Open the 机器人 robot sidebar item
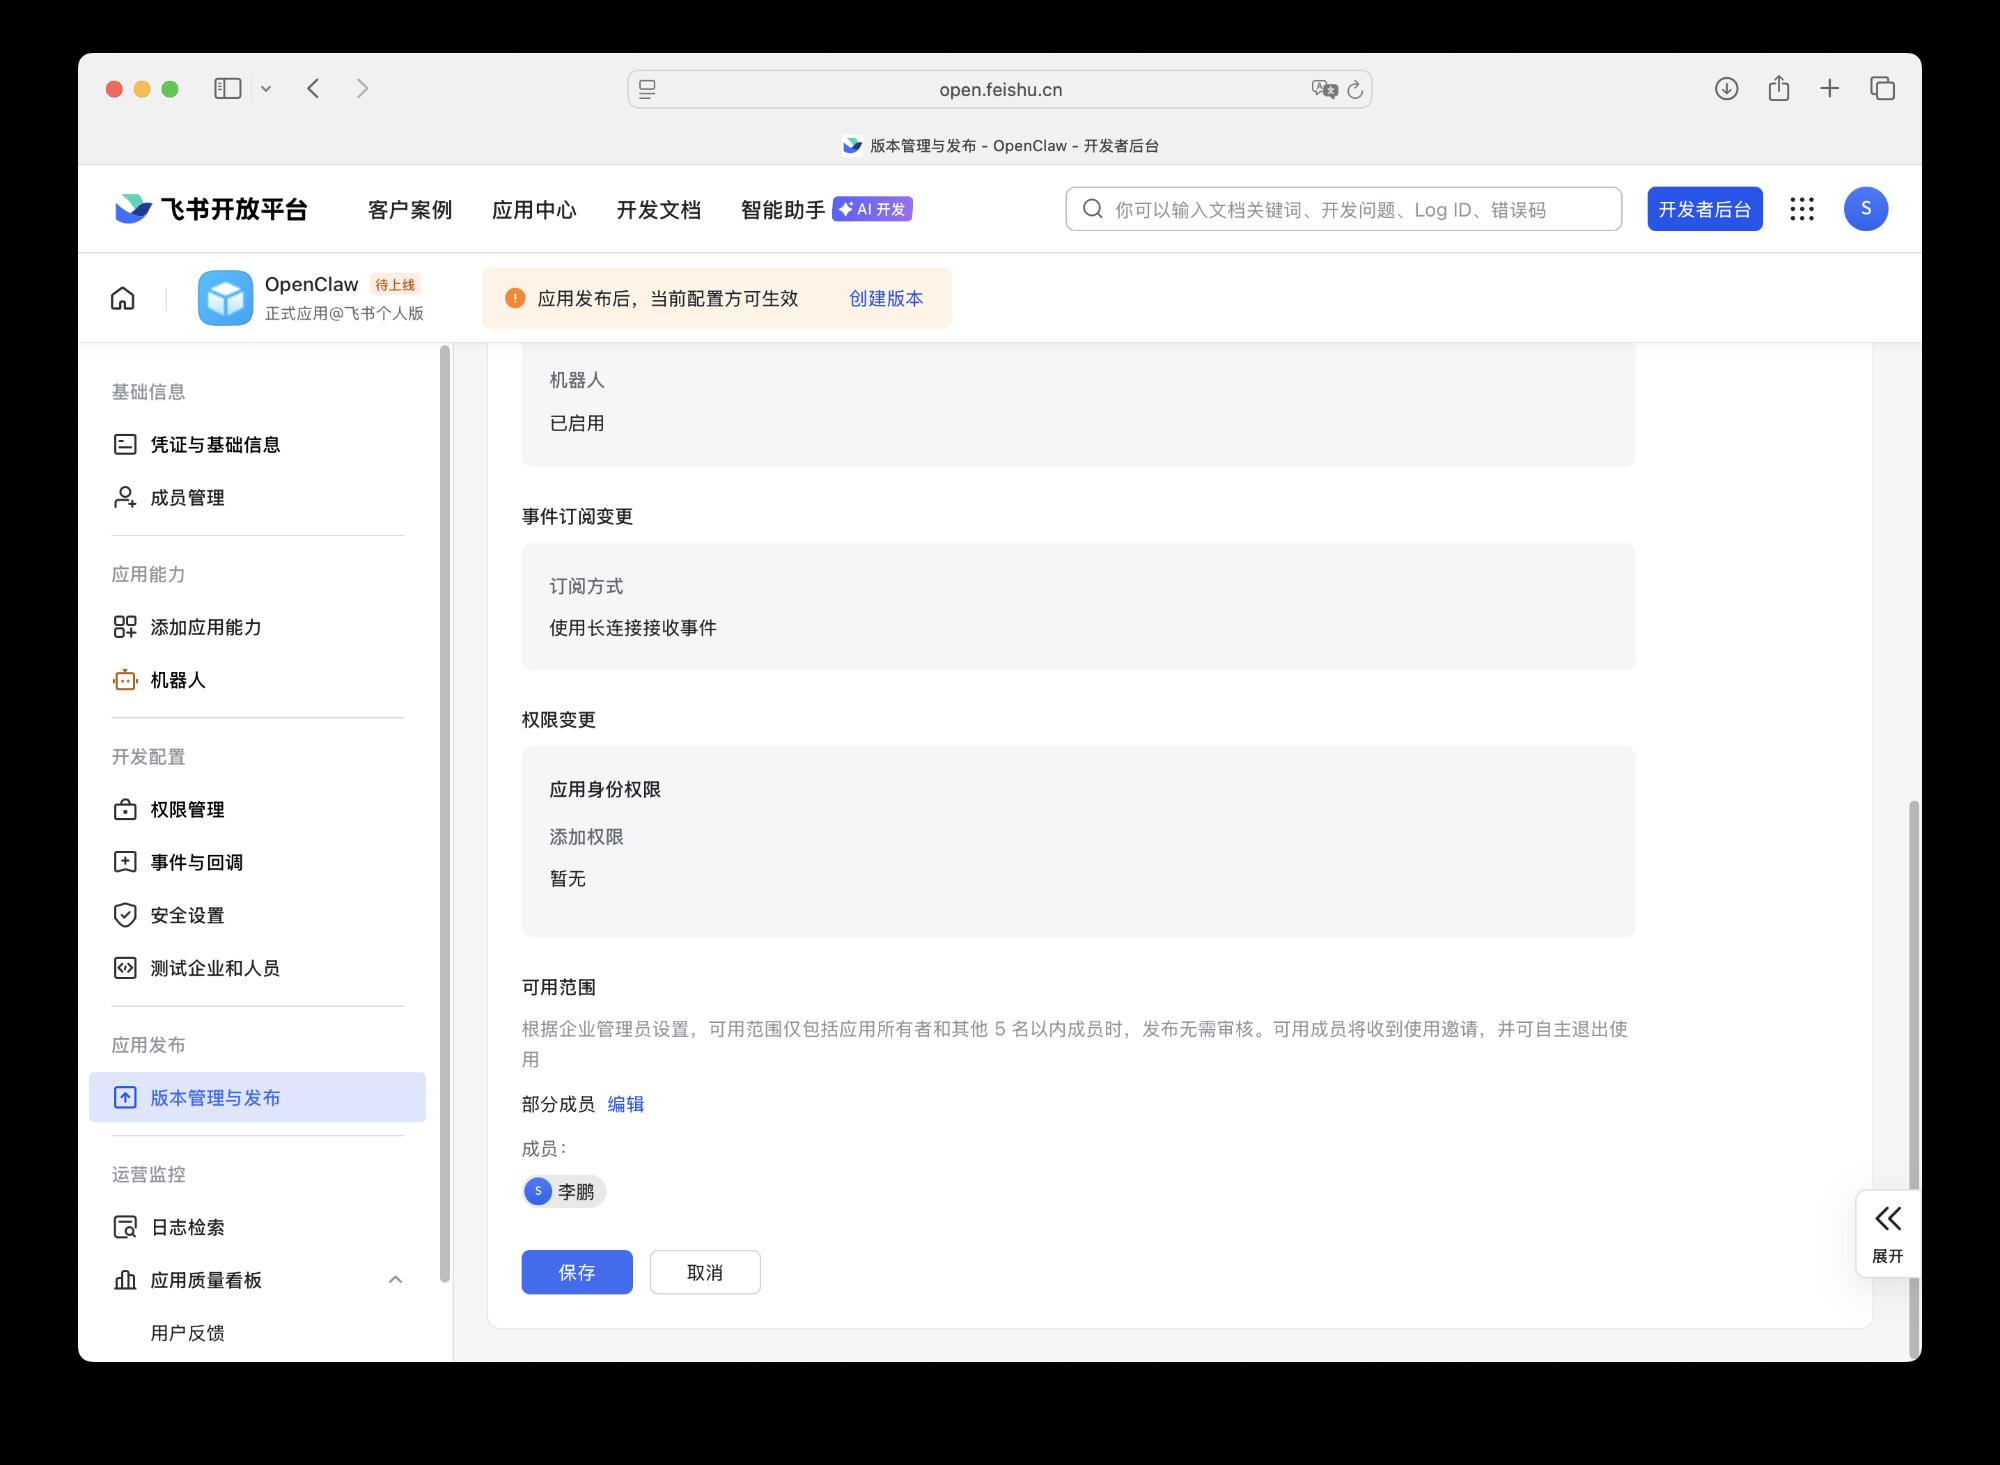This screenshot has height=1465, width=2000. click(x=177, y=680)
